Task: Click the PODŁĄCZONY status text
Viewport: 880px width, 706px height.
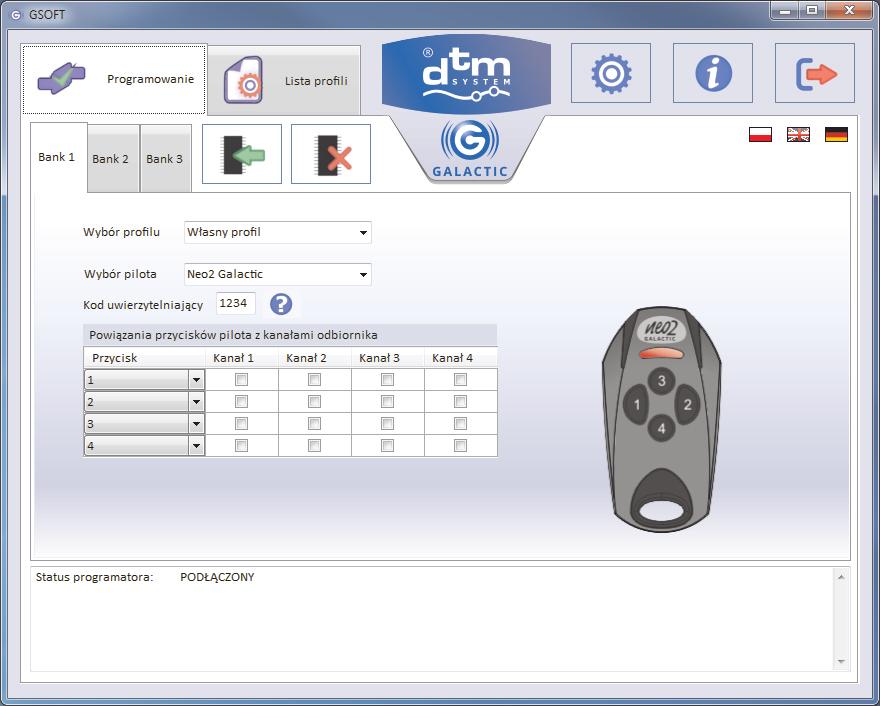Action: point(217,577)
